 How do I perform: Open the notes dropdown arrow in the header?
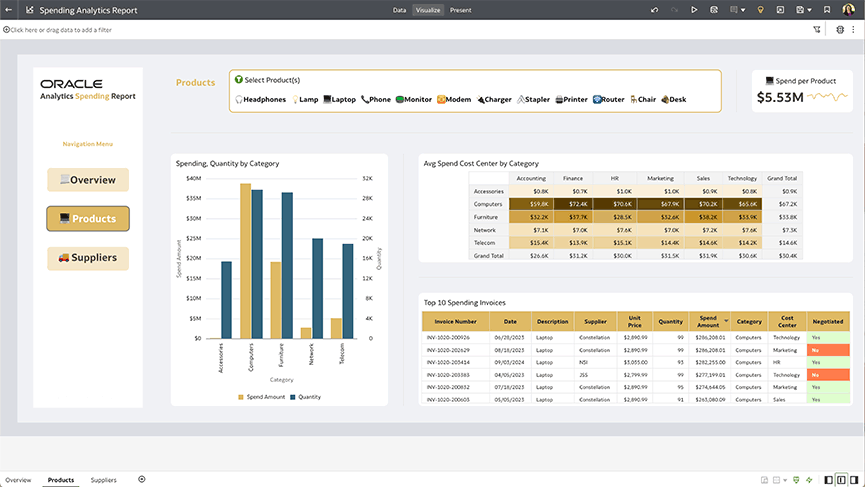tap(743, 10)
